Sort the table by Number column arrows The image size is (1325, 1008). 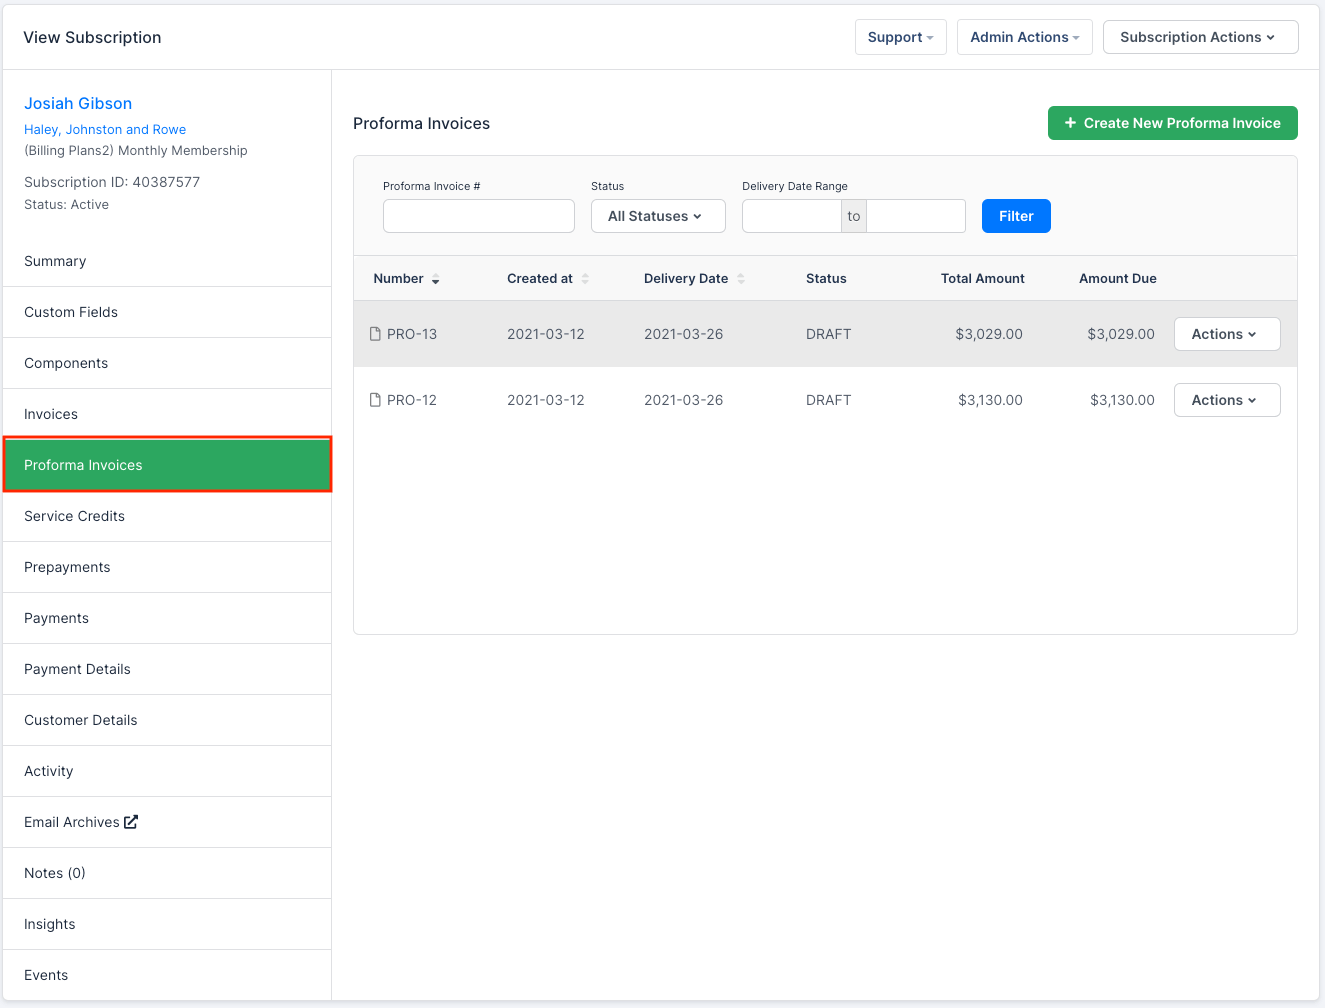click(435, 279)
